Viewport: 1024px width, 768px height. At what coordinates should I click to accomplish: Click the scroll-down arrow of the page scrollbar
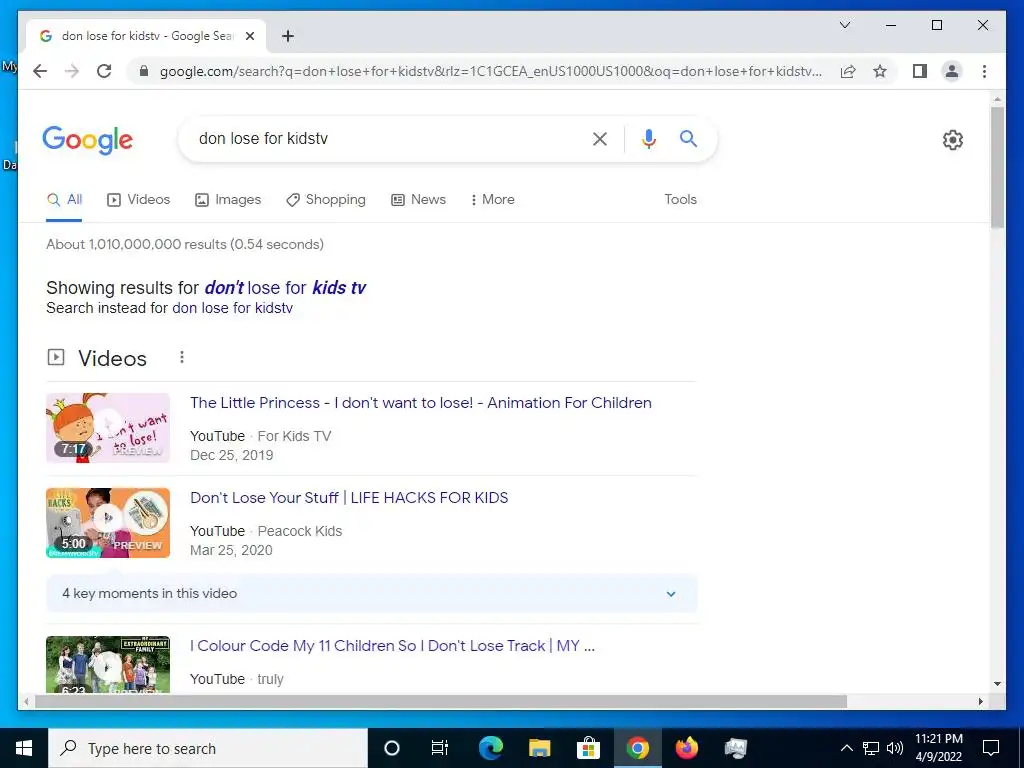pyautogui.click(x=997, y=684)
